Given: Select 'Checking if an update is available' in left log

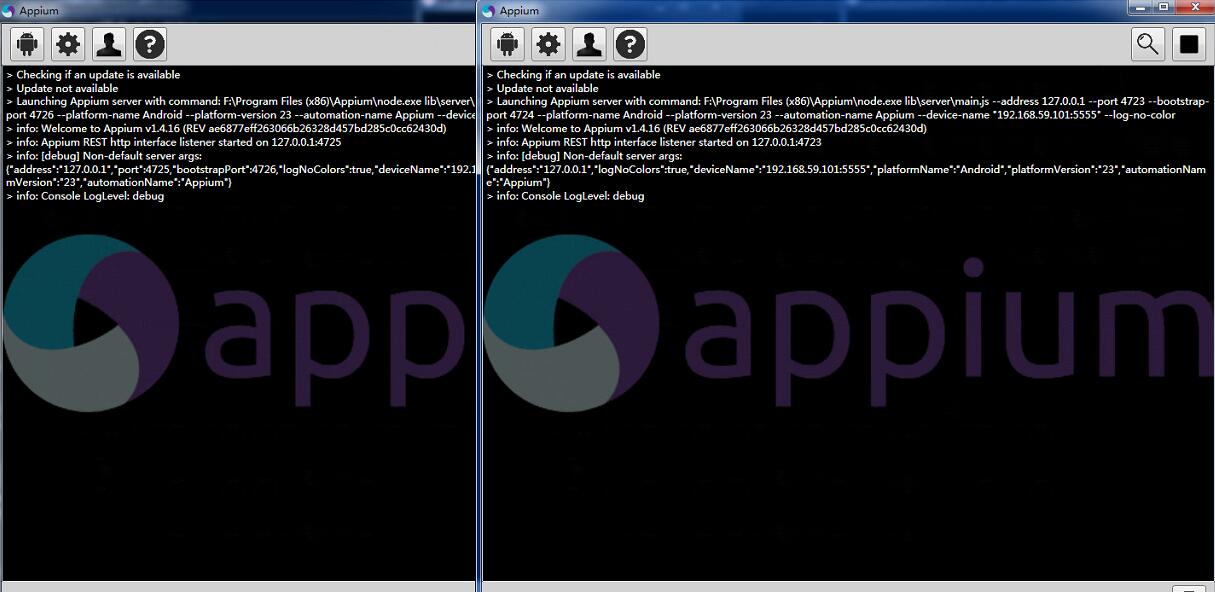Looking at the screenshot, I should [x=93, y=75].
